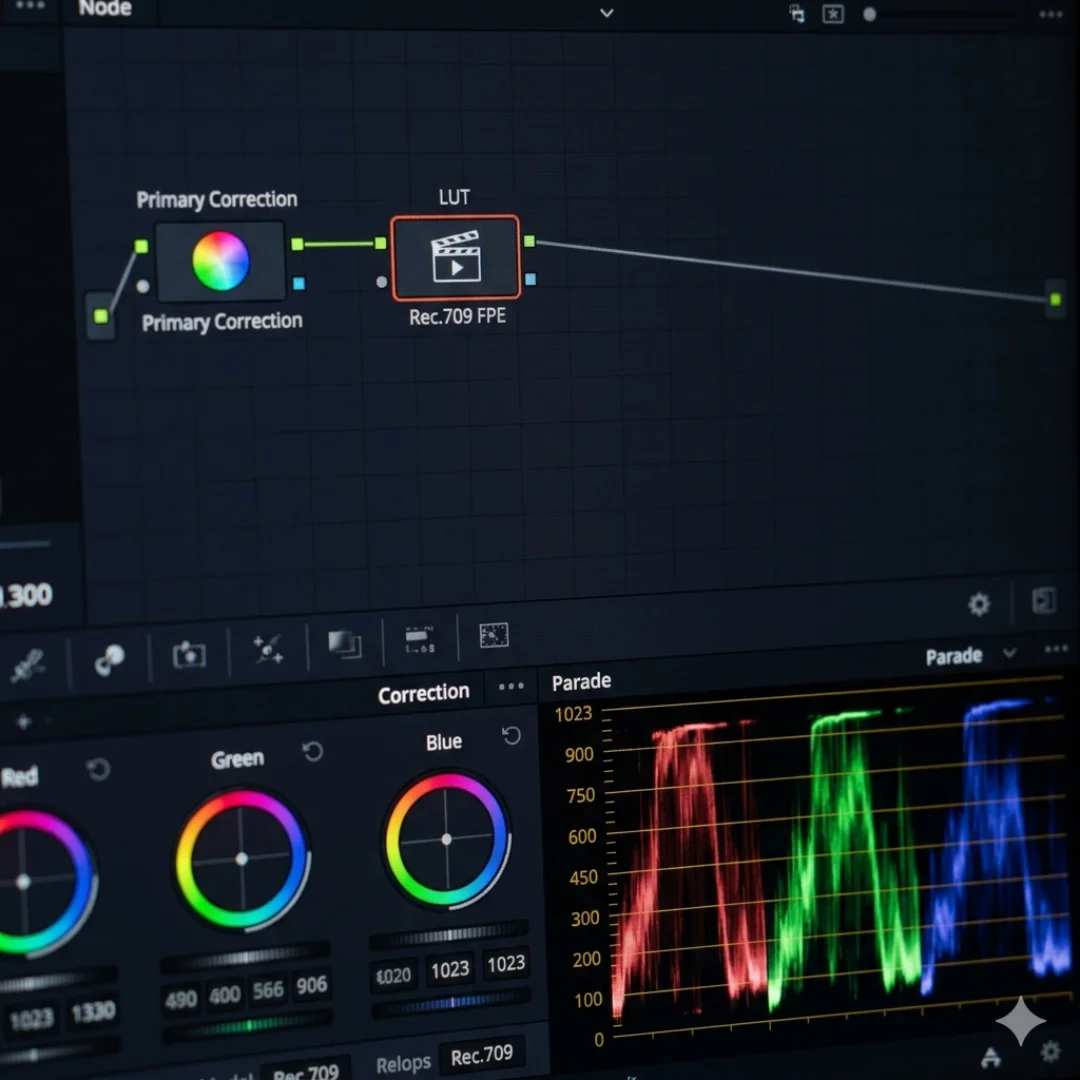This screenshot has height=1080, width=1080.
Task: Click the small plus icon above the Red wheel
Action: 23,722
